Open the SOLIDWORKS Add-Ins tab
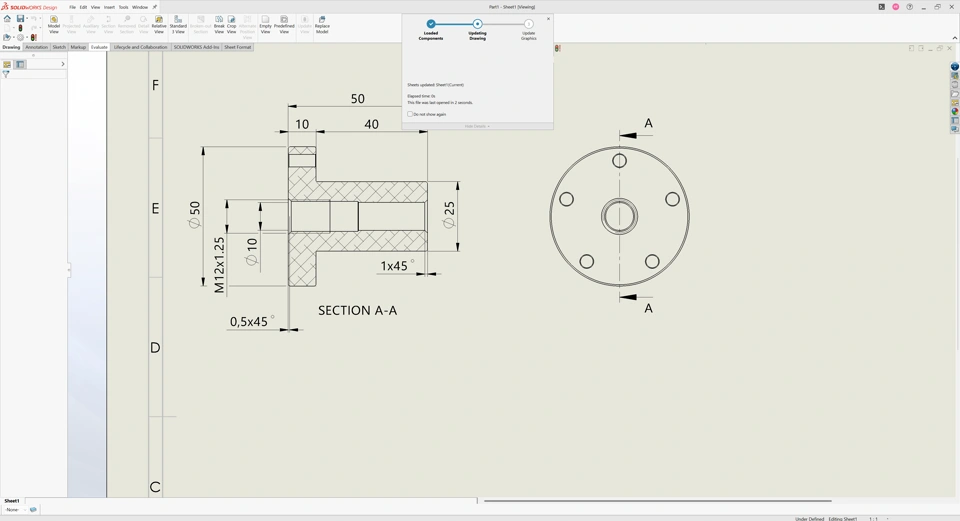 (196, 47)
